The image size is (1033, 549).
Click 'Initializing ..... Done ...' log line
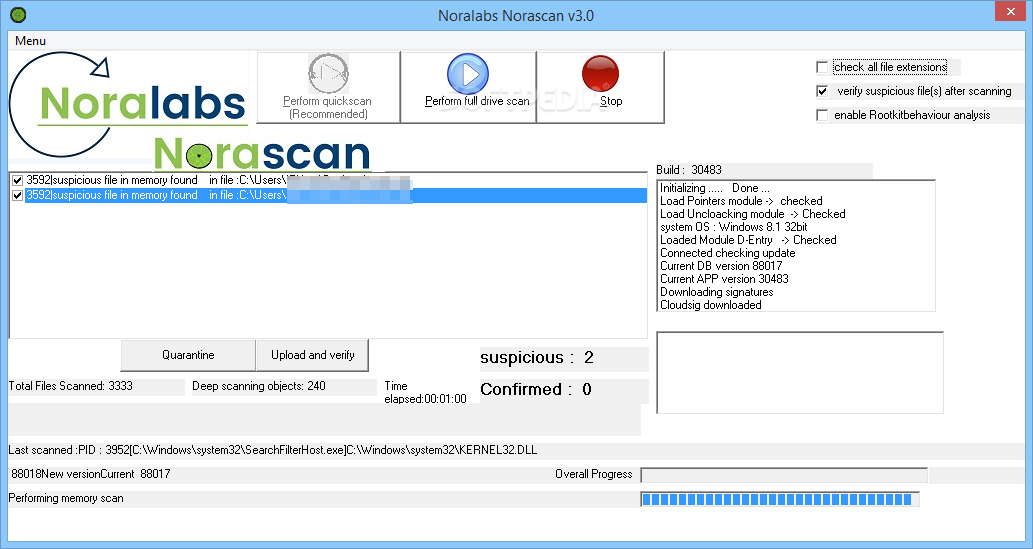[715, 188]
